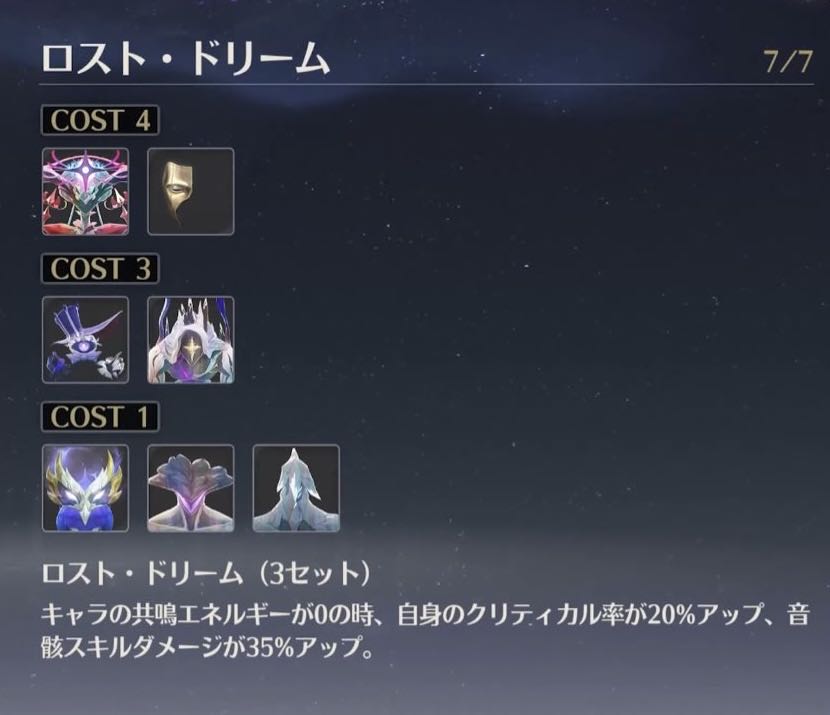Image resolution: width=830 pixels, height=715 pixels.
Task: Click the 7/7 collection counter
Action: (x=788, y=62)
